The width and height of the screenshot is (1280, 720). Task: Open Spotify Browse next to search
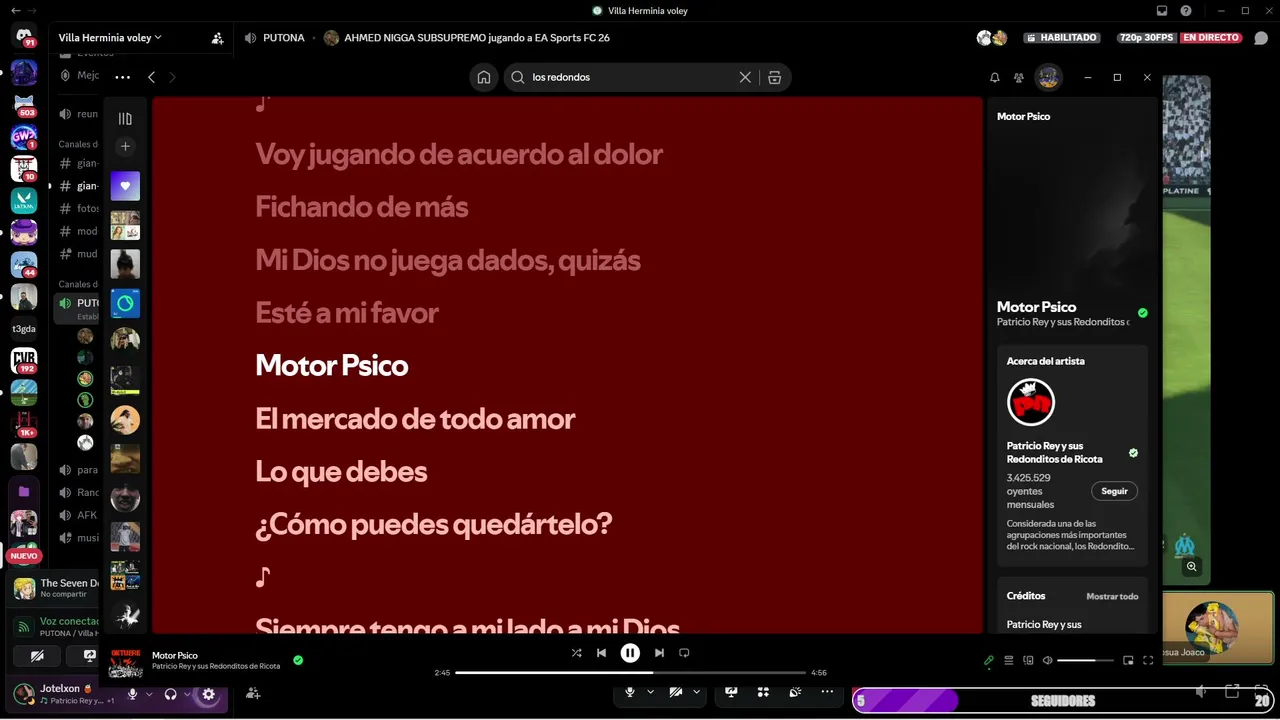[775, 77]
